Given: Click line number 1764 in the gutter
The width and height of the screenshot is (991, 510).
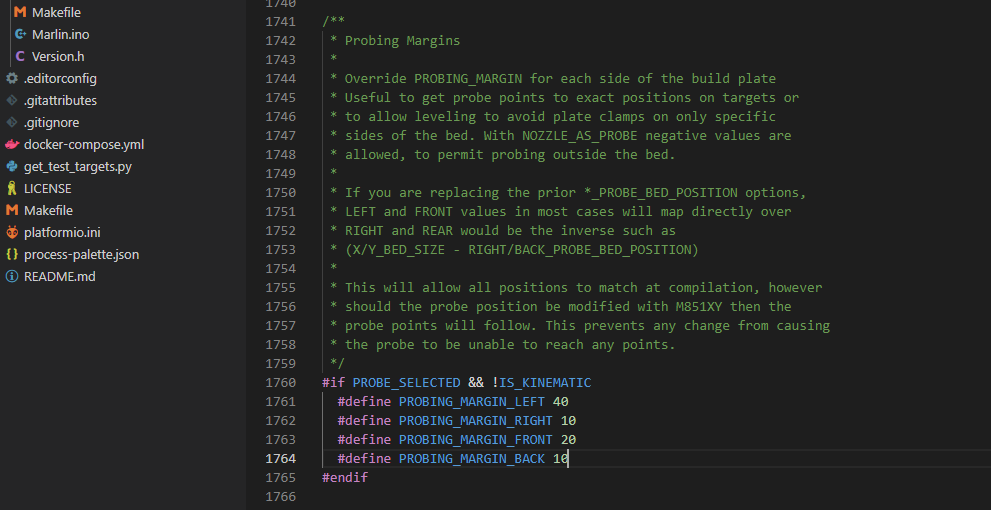Looking at the screenshot, I should pos(280,459).
